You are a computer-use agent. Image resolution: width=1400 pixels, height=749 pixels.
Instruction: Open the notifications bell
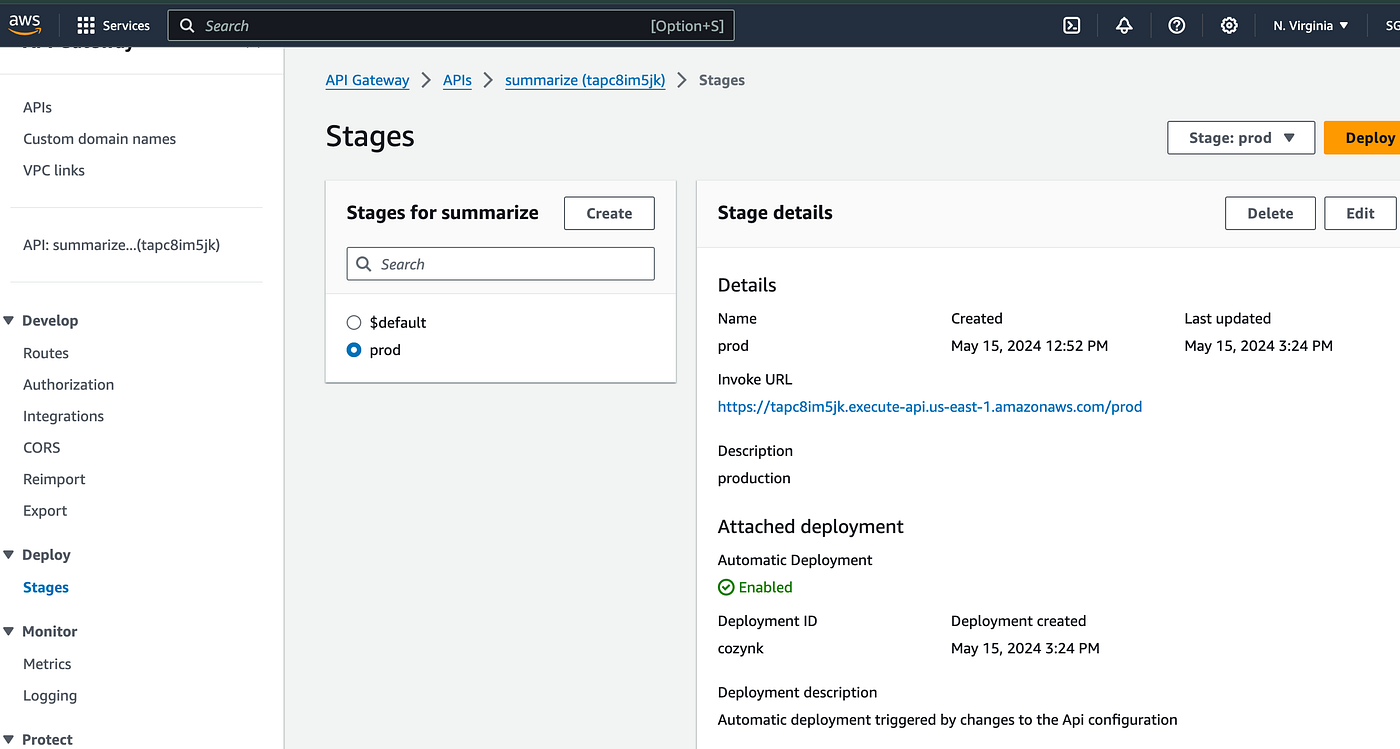(1124, 25)
